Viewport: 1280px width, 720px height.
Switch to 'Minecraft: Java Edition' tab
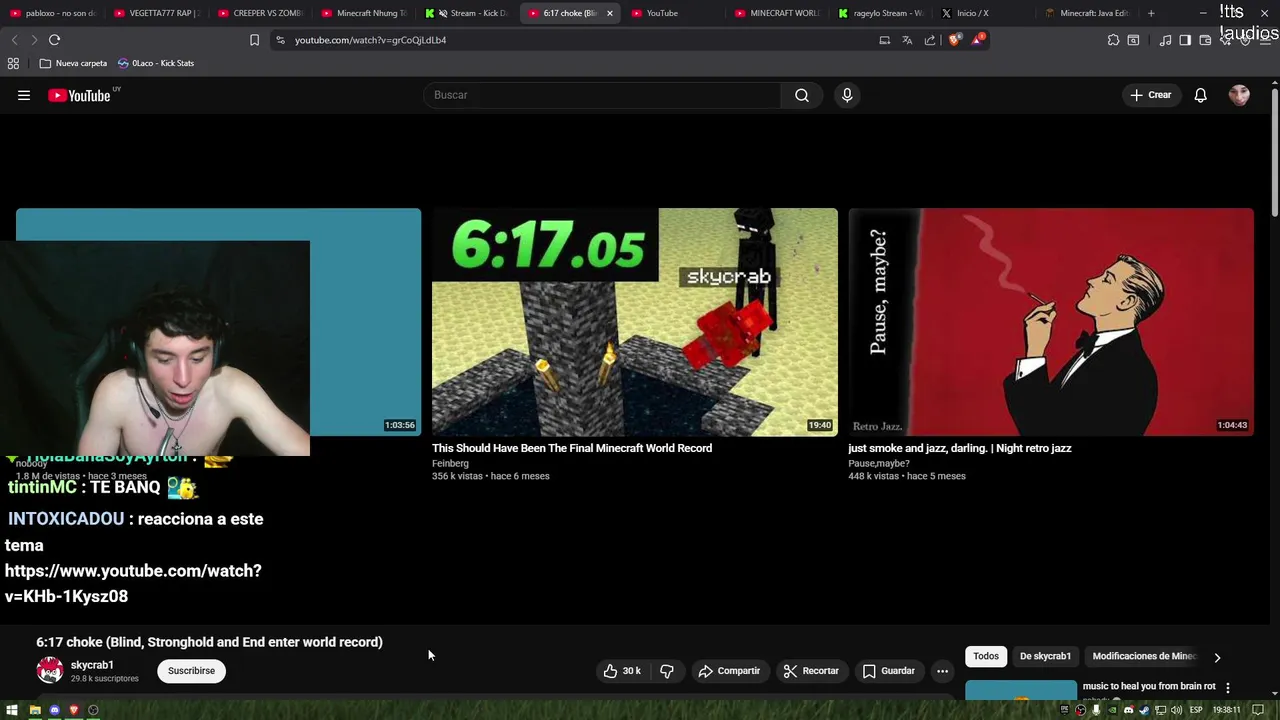pos(1087,13)
